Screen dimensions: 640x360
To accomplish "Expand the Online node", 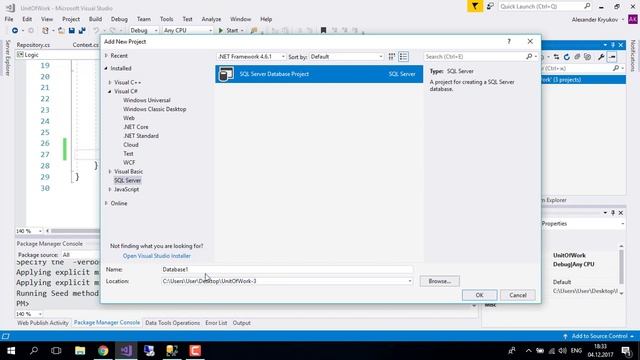I will (x=106, y=203).
